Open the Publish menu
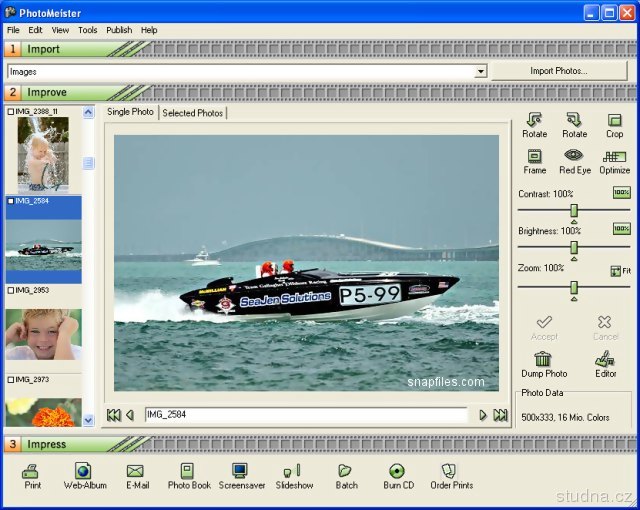This screenshot has height=510, width=640. tap(119, 30)
